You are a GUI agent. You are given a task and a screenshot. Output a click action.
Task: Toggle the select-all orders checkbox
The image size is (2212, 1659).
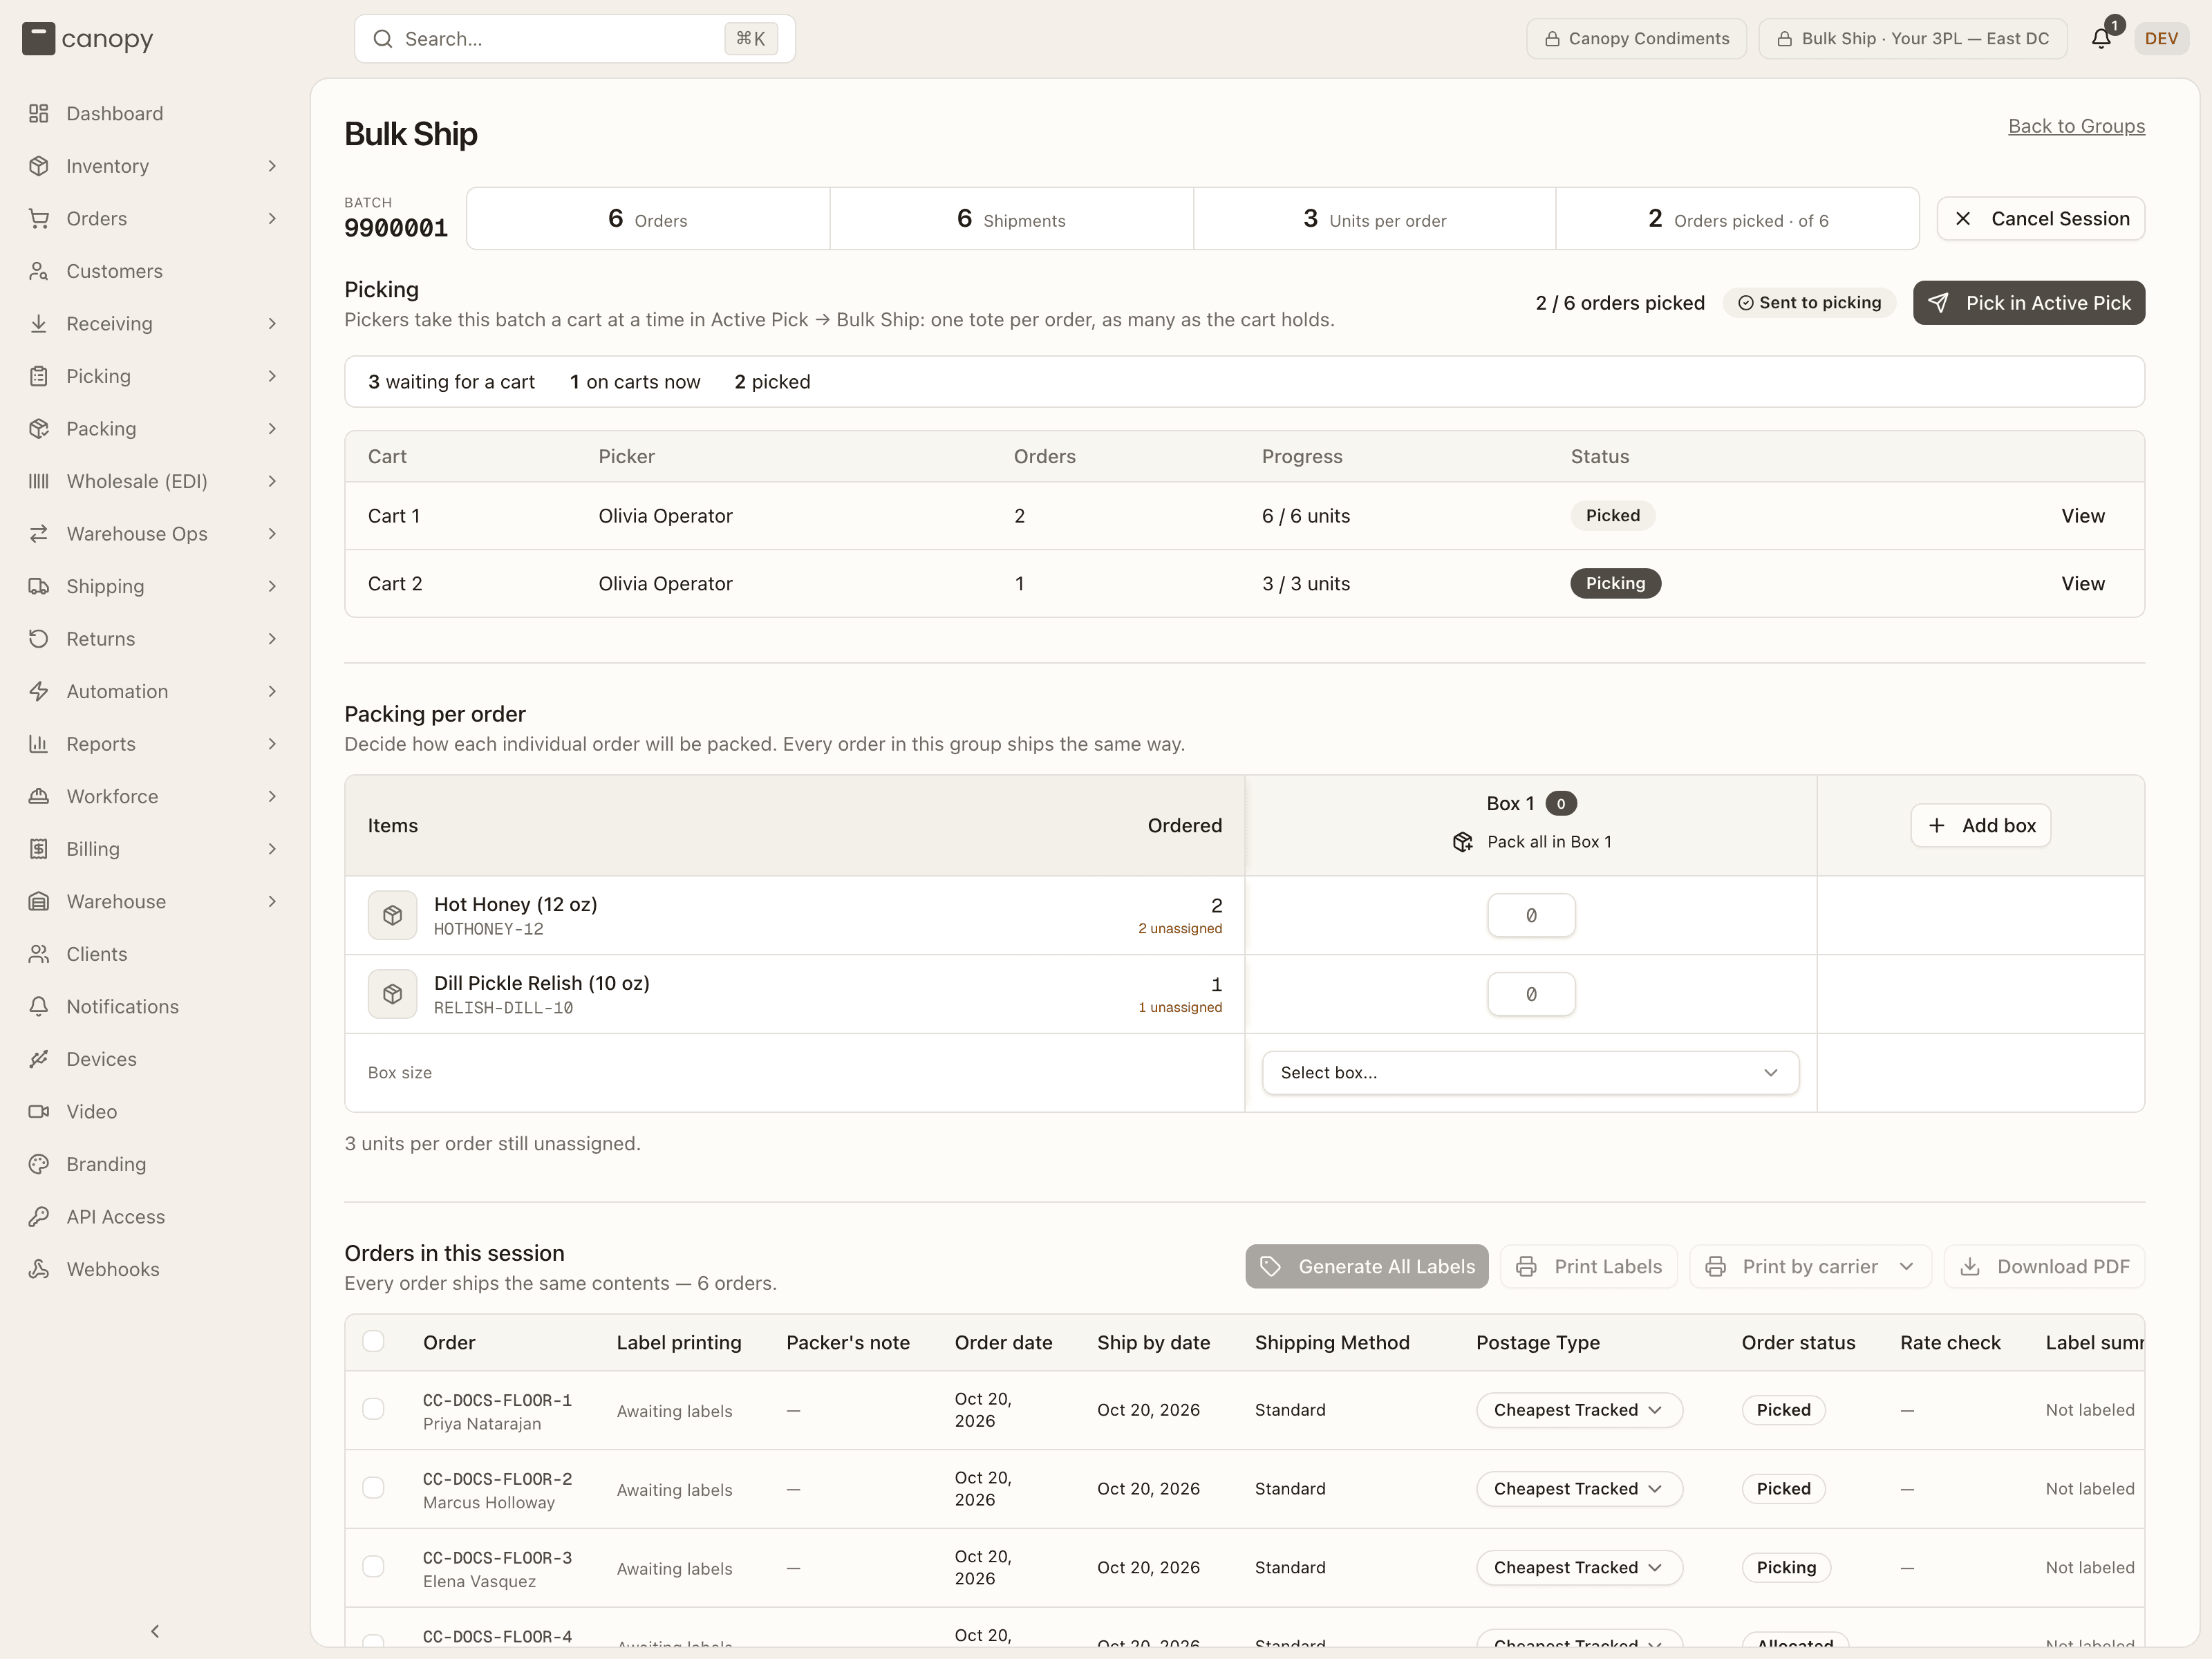pyautogui.click(x=373, y=1341)
